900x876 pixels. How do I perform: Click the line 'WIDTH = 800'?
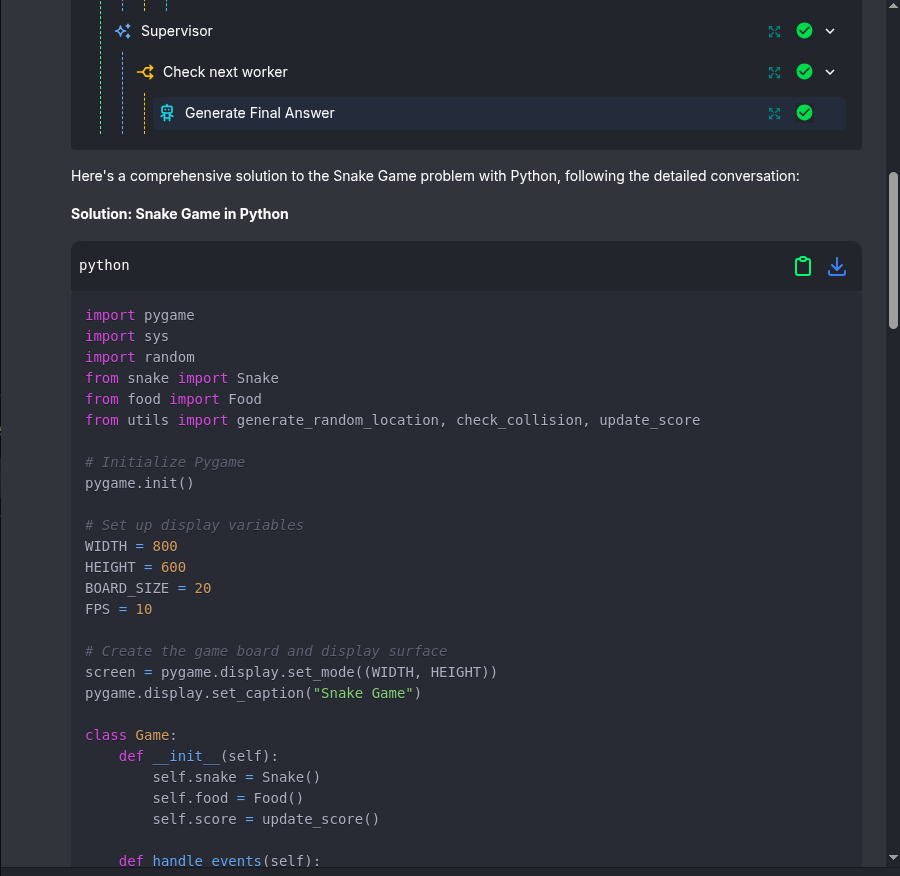(x=131, y=546)
